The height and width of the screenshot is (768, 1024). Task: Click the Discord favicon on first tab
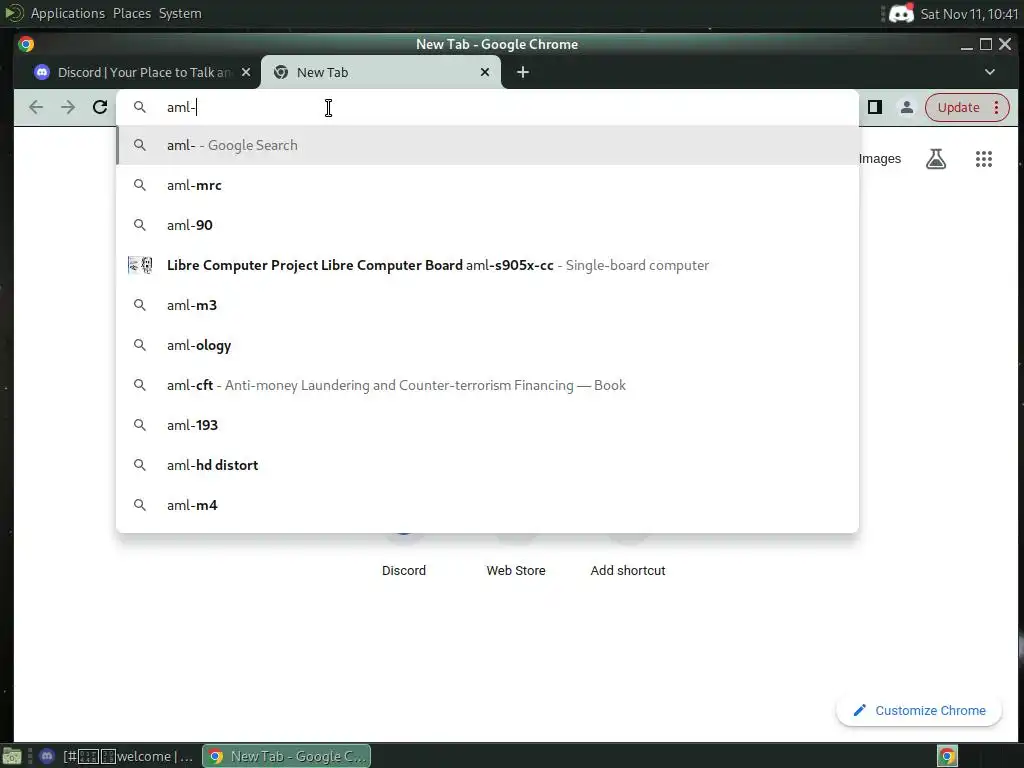pos(42,72)
